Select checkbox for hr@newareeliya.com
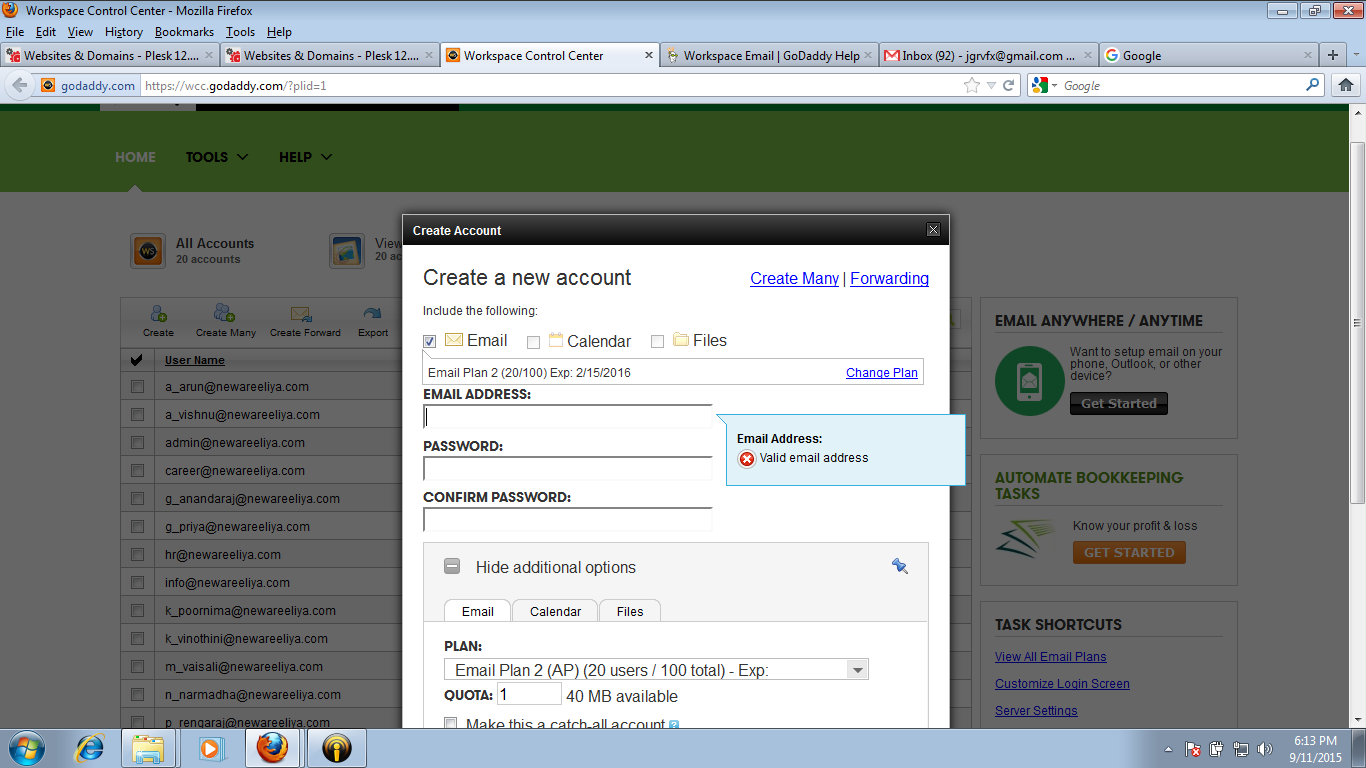The width and height of the screenshot is (1366, 768). click(x=137, y=554)
